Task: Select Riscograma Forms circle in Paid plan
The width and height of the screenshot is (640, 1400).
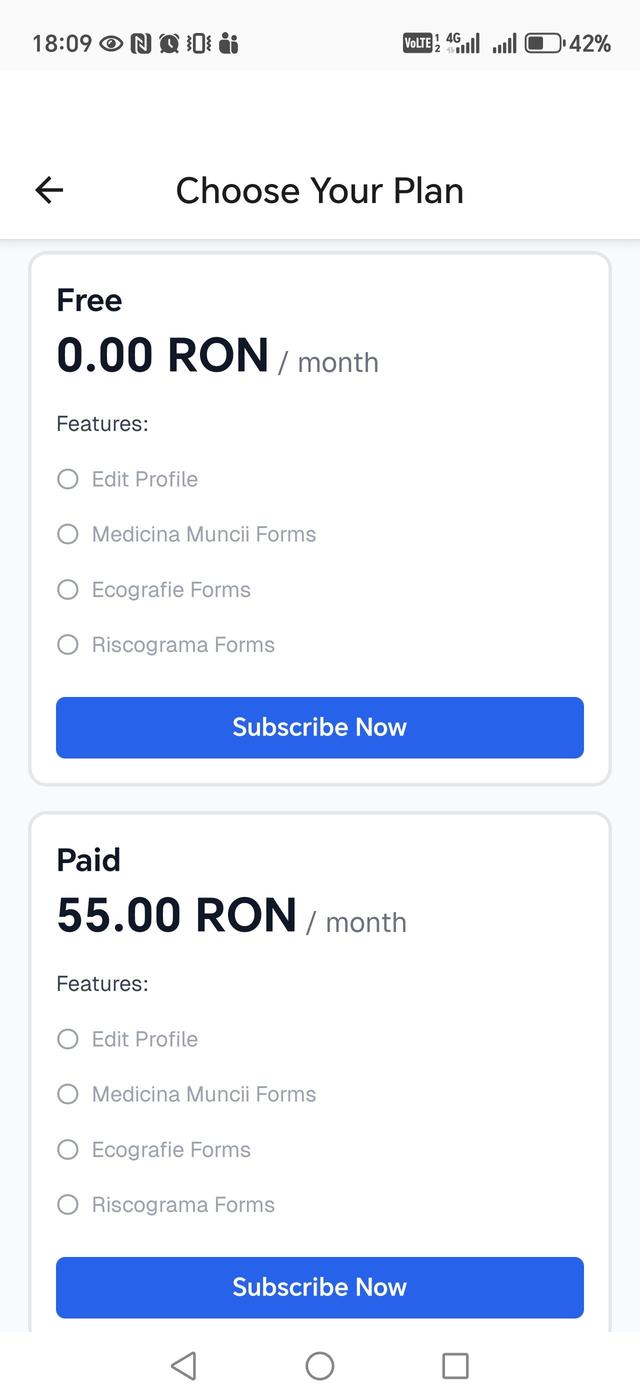Action: point(68,1205)
